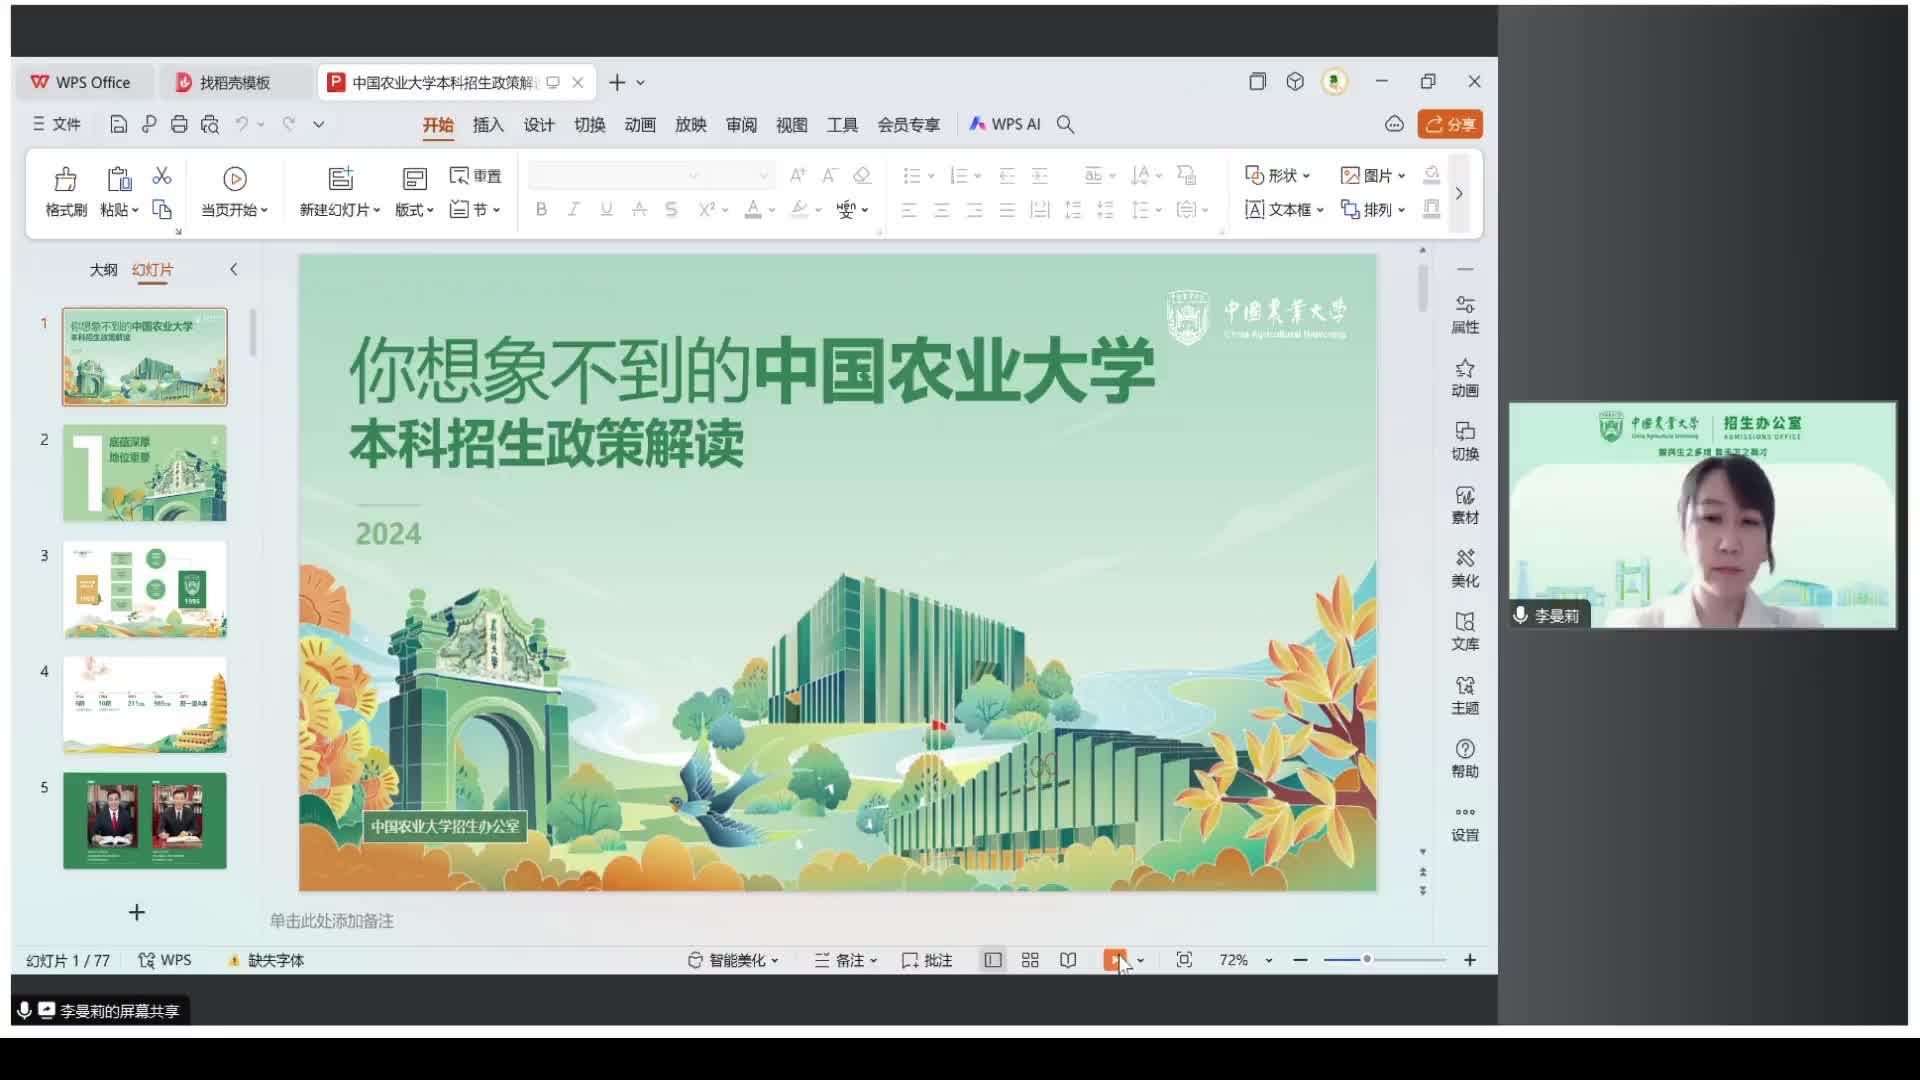Open the 文件 file menu
The height and width of the screenshot is (1080, 1920).
56,124
